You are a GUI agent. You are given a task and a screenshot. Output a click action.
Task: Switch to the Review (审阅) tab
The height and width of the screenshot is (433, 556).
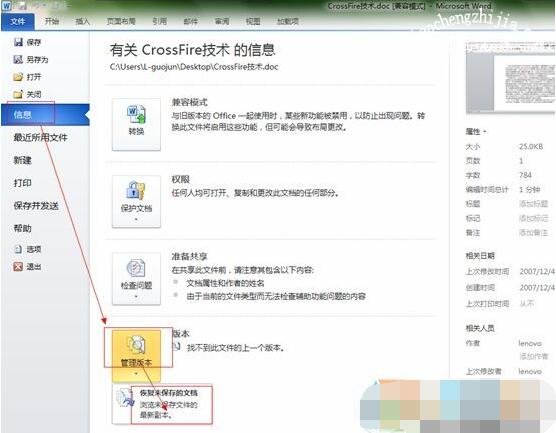[x=222, y=21]
